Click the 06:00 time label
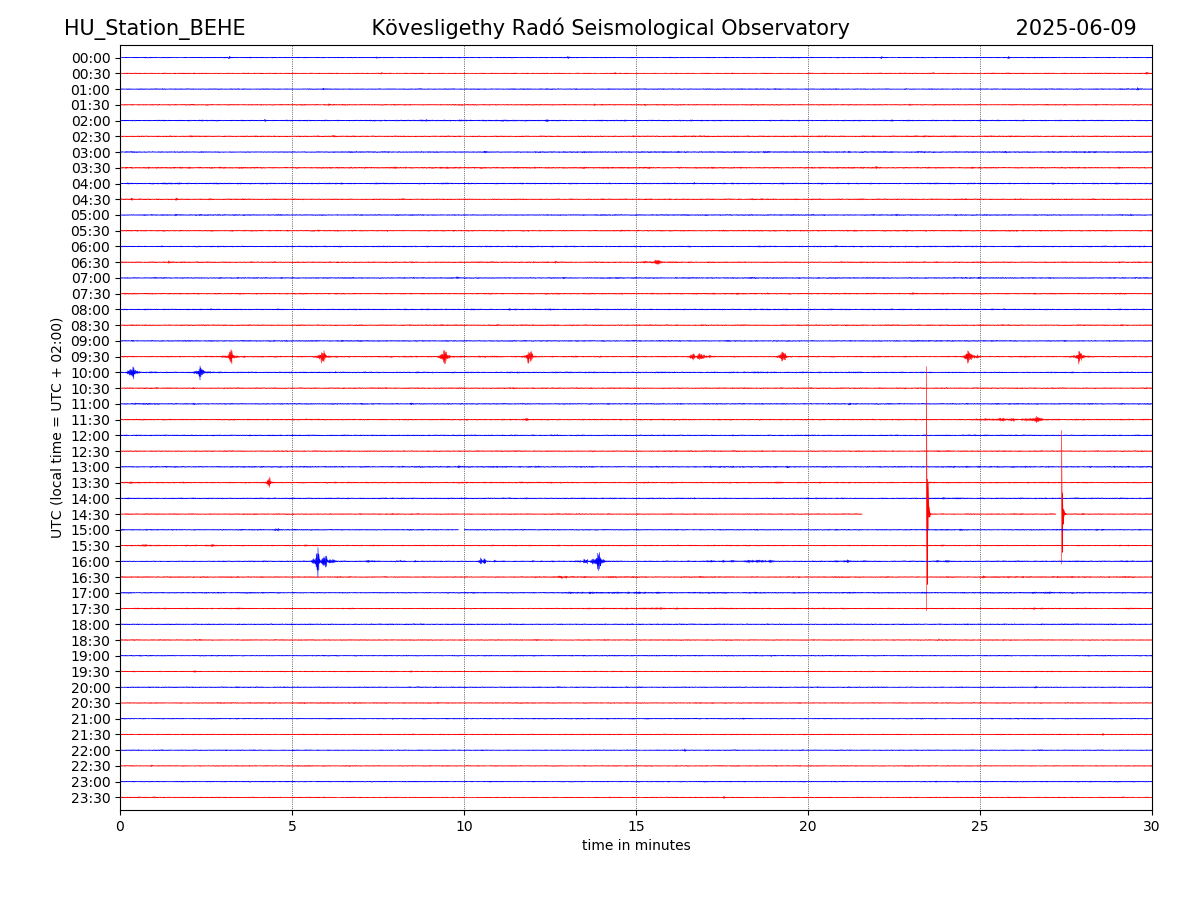The image size is (1200, 900). click(x=91, y=247)
